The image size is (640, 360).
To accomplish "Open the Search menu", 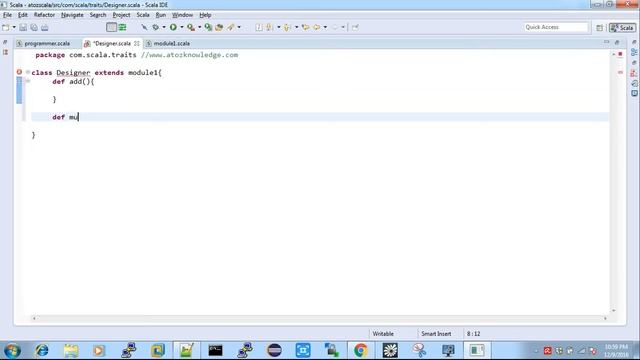I will pyautogui.click(x=98, y=15).
